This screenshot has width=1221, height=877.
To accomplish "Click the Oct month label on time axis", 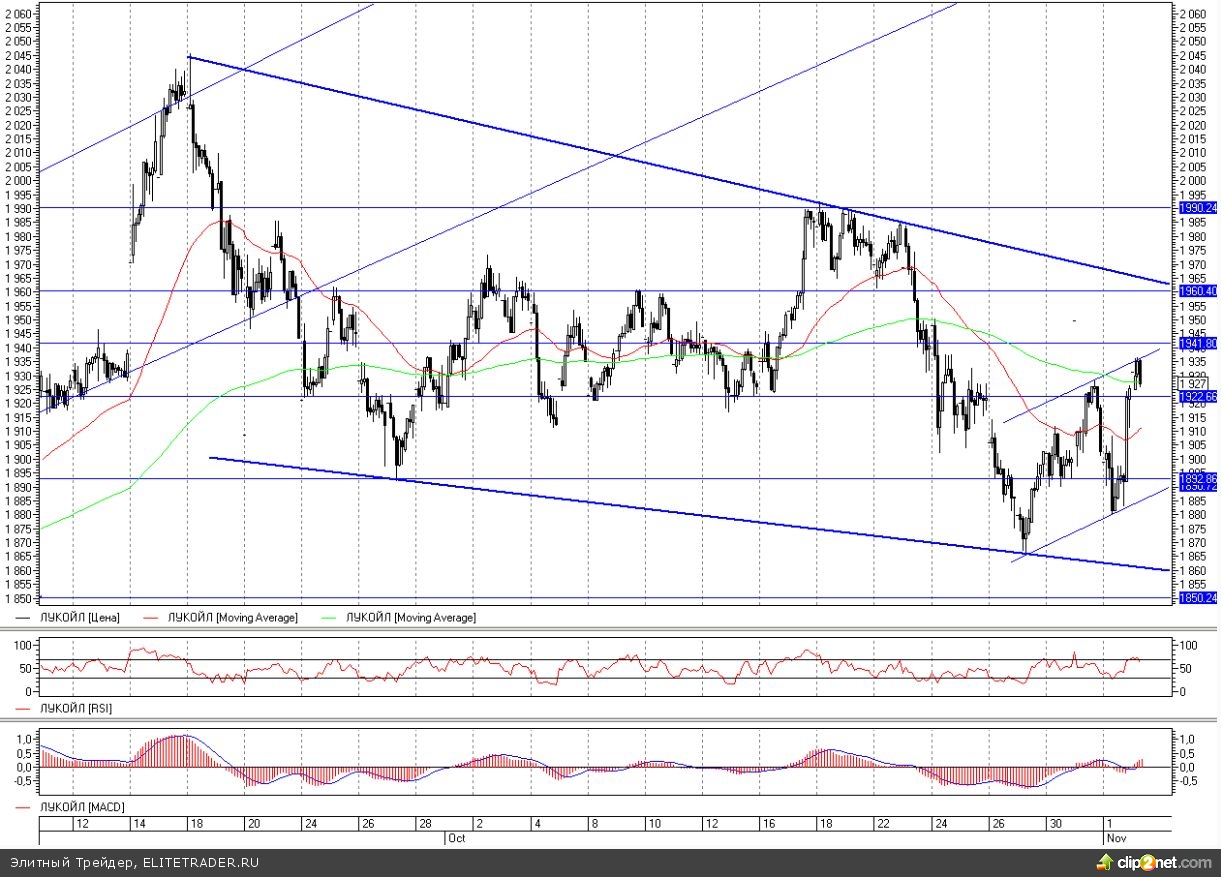I will point(457,836).
